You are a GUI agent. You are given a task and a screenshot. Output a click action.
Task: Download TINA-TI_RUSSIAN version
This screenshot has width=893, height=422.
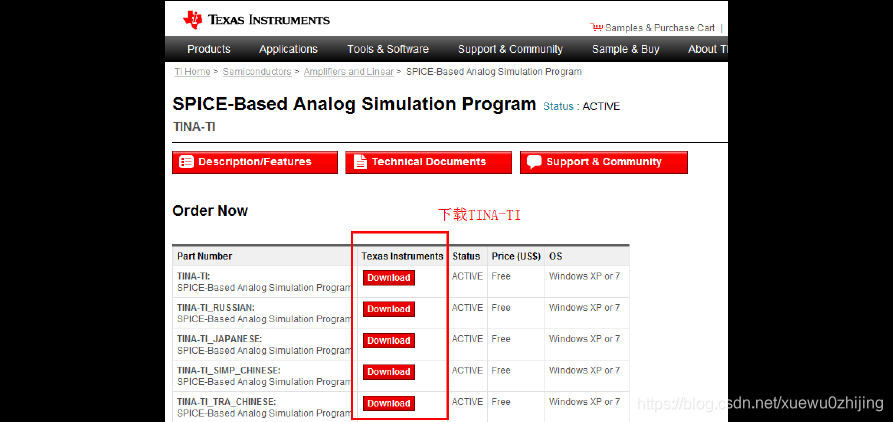389,309
